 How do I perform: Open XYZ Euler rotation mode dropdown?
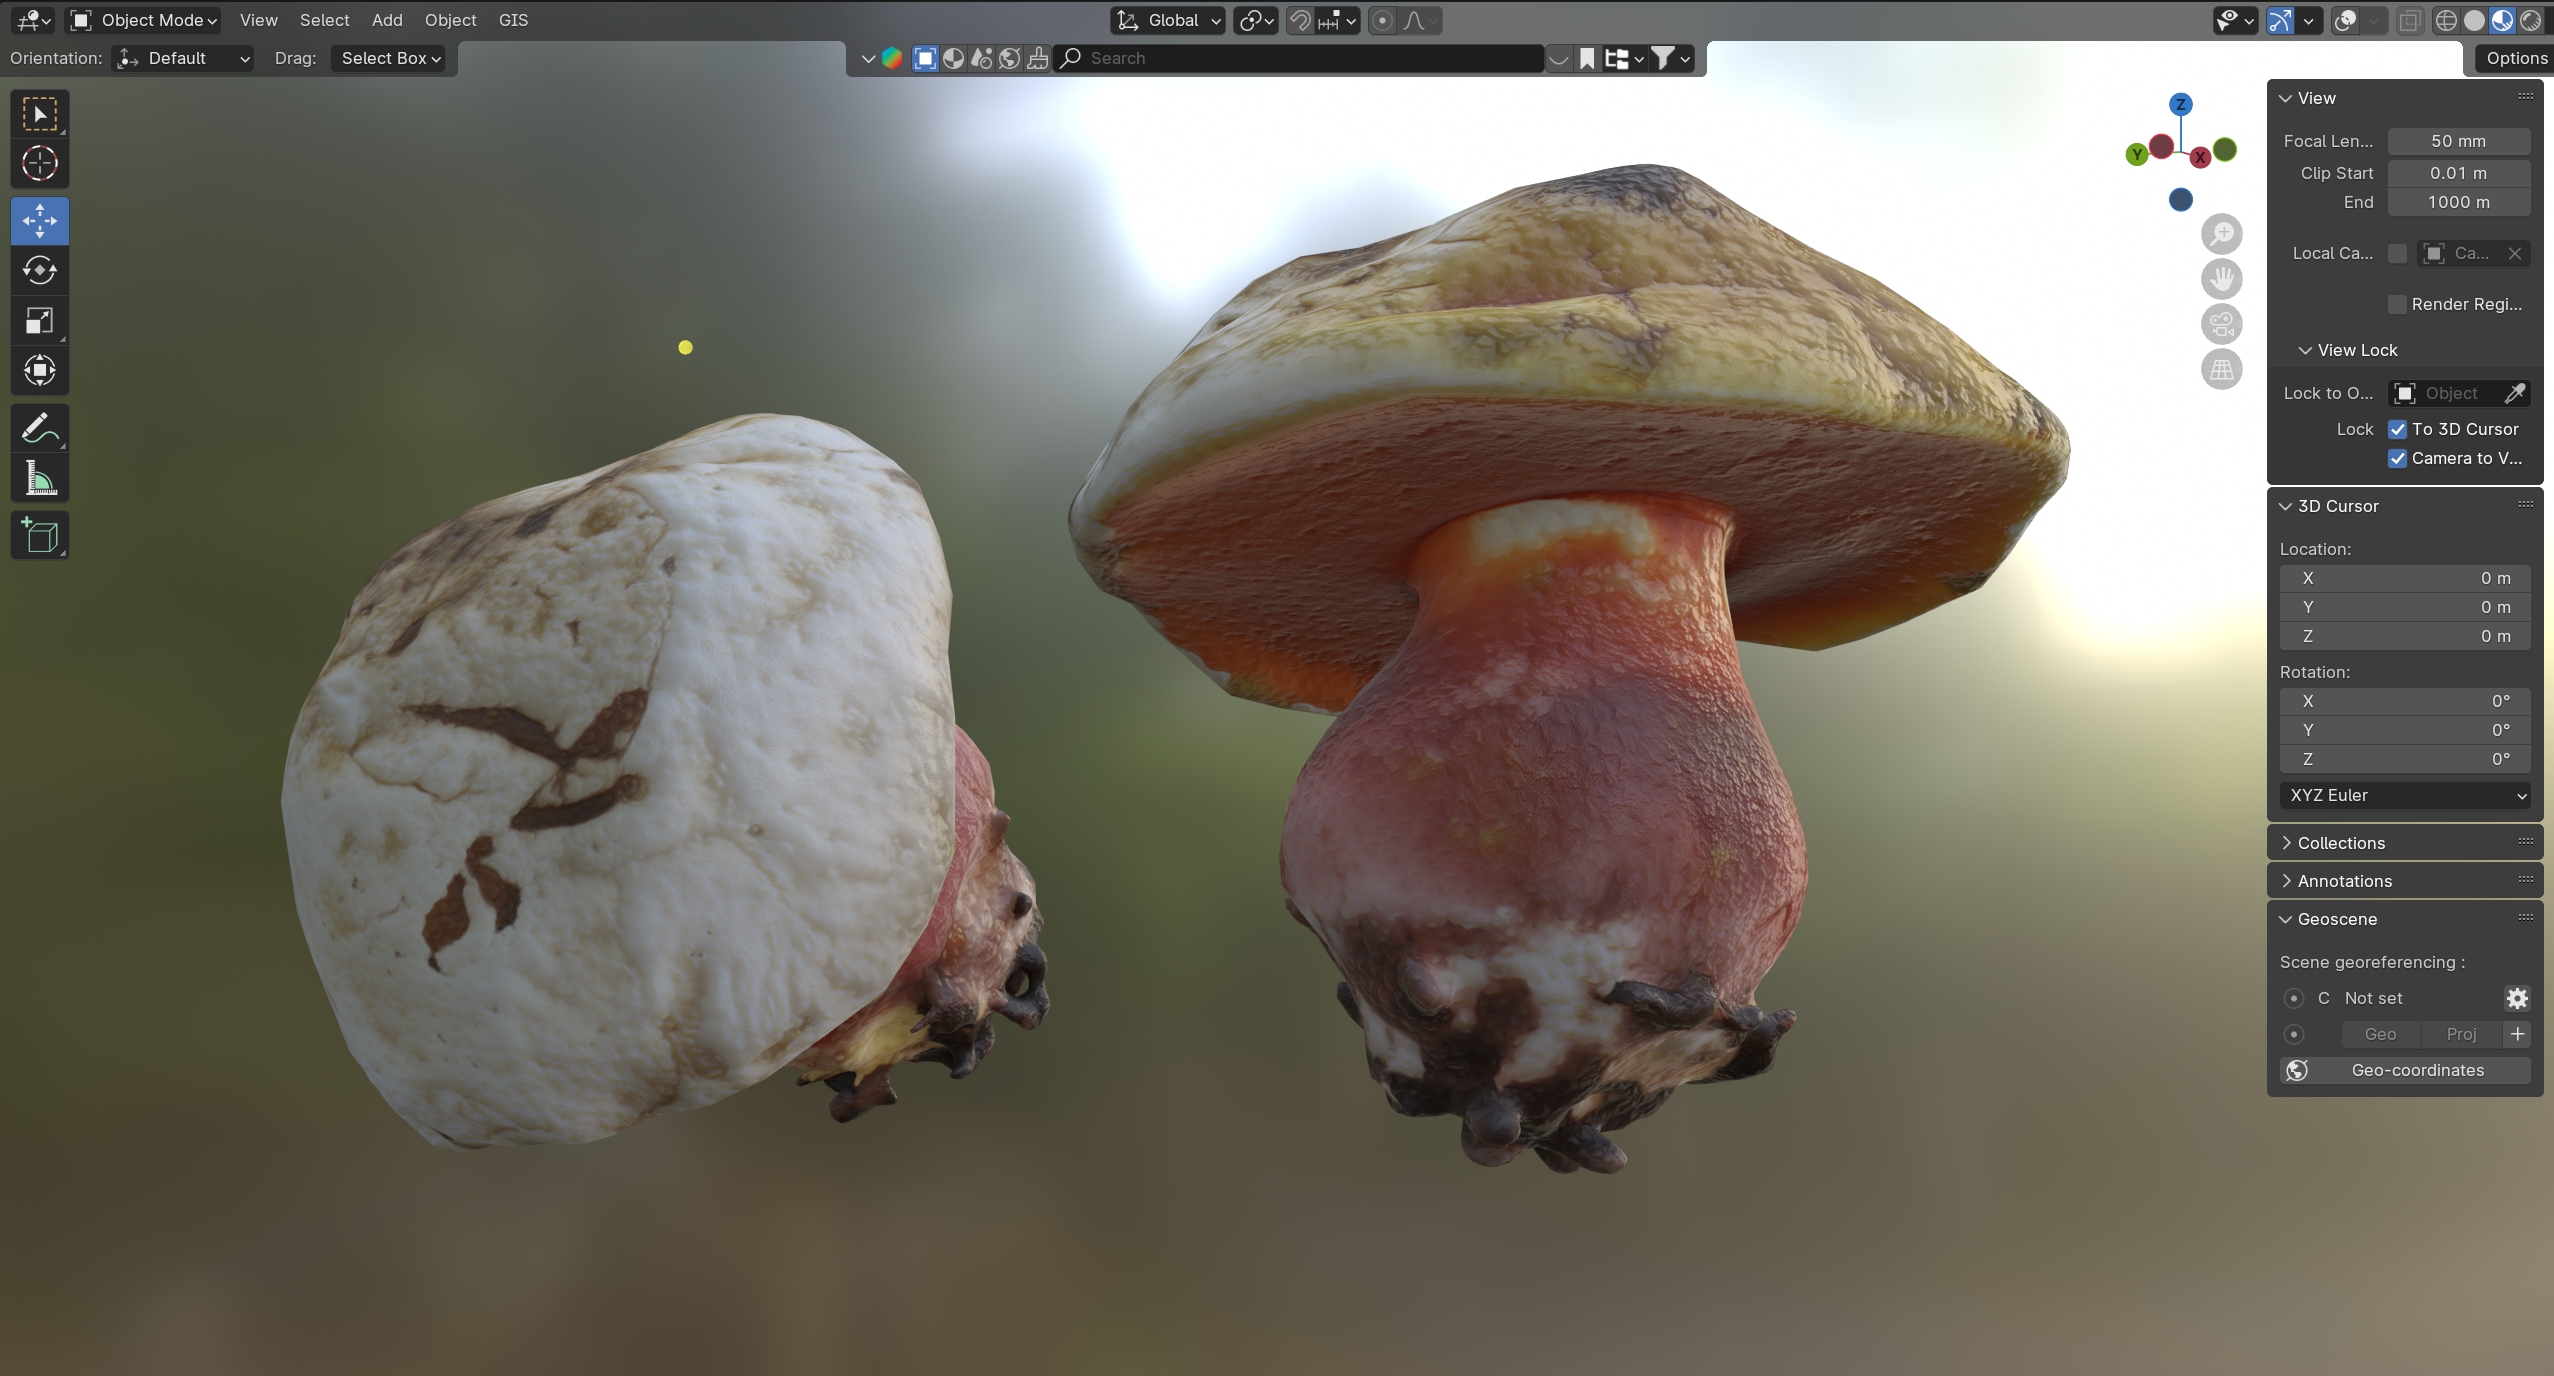(2404, 795)
